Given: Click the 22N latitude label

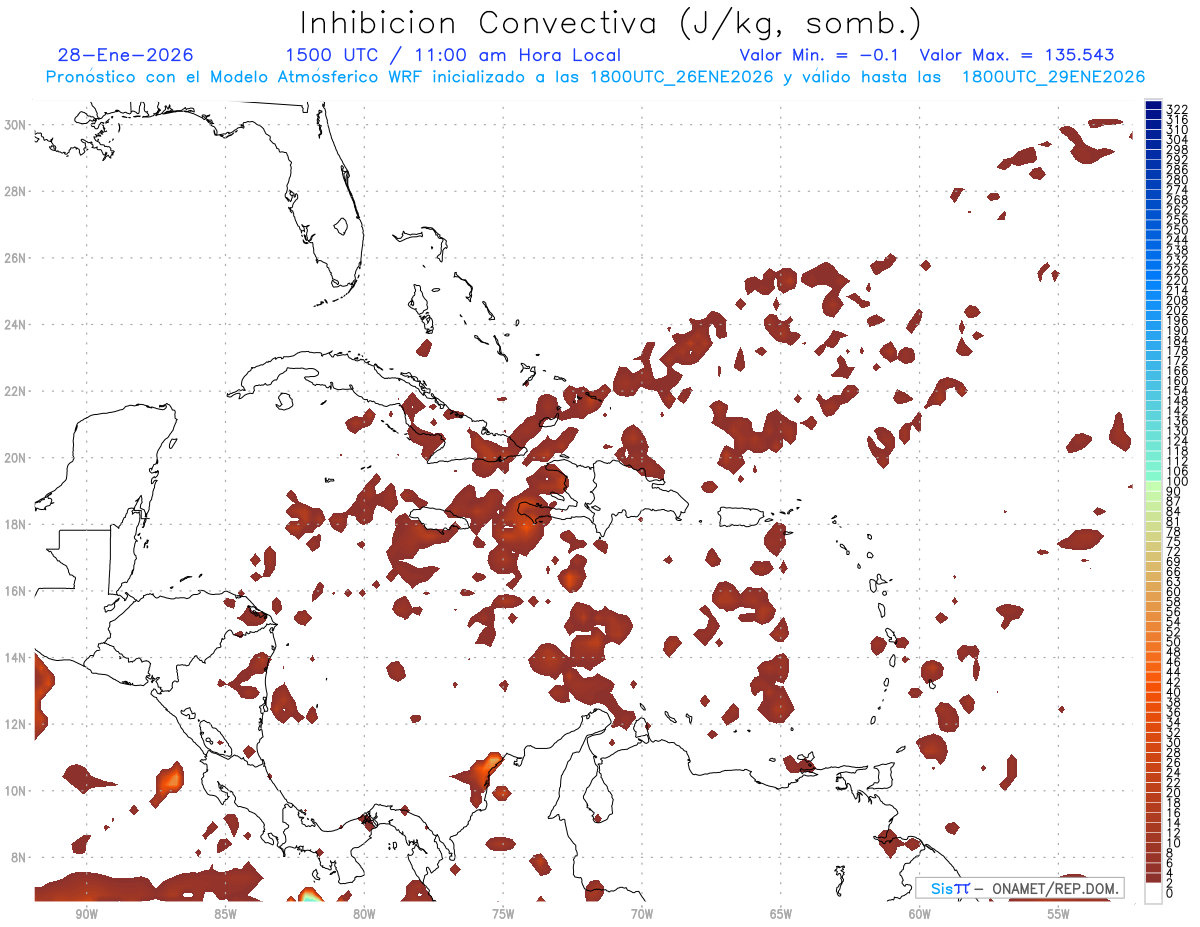Looking at the screenshot, I should pyautogui.click(x=17, y=391).
